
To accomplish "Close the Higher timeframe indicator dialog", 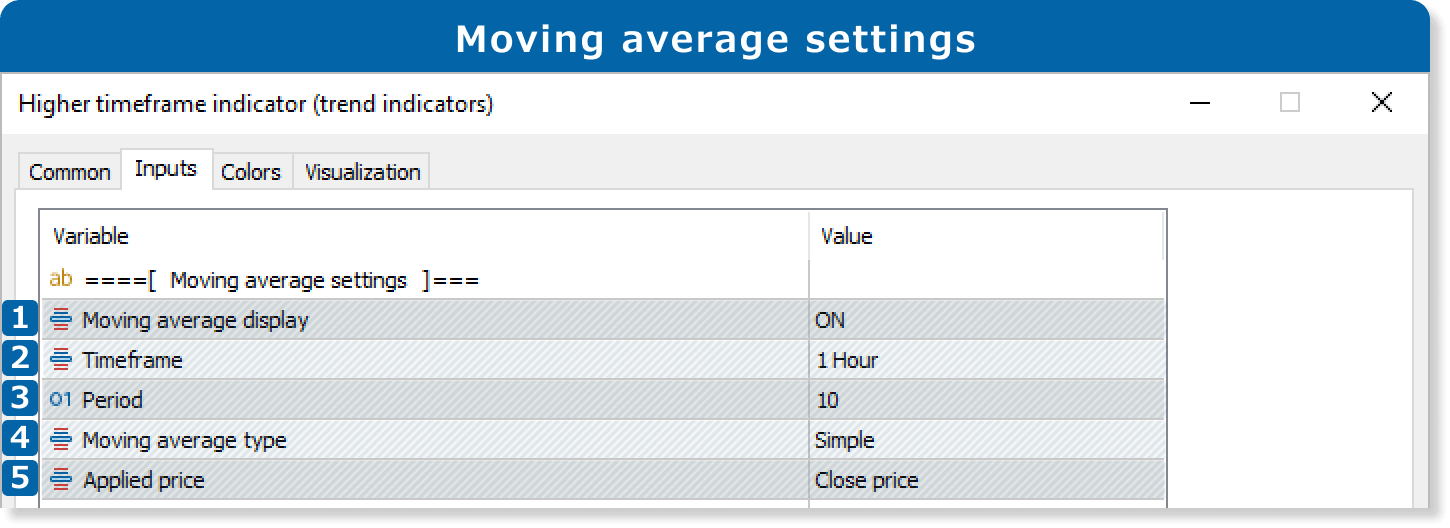I will (1381, 102).
